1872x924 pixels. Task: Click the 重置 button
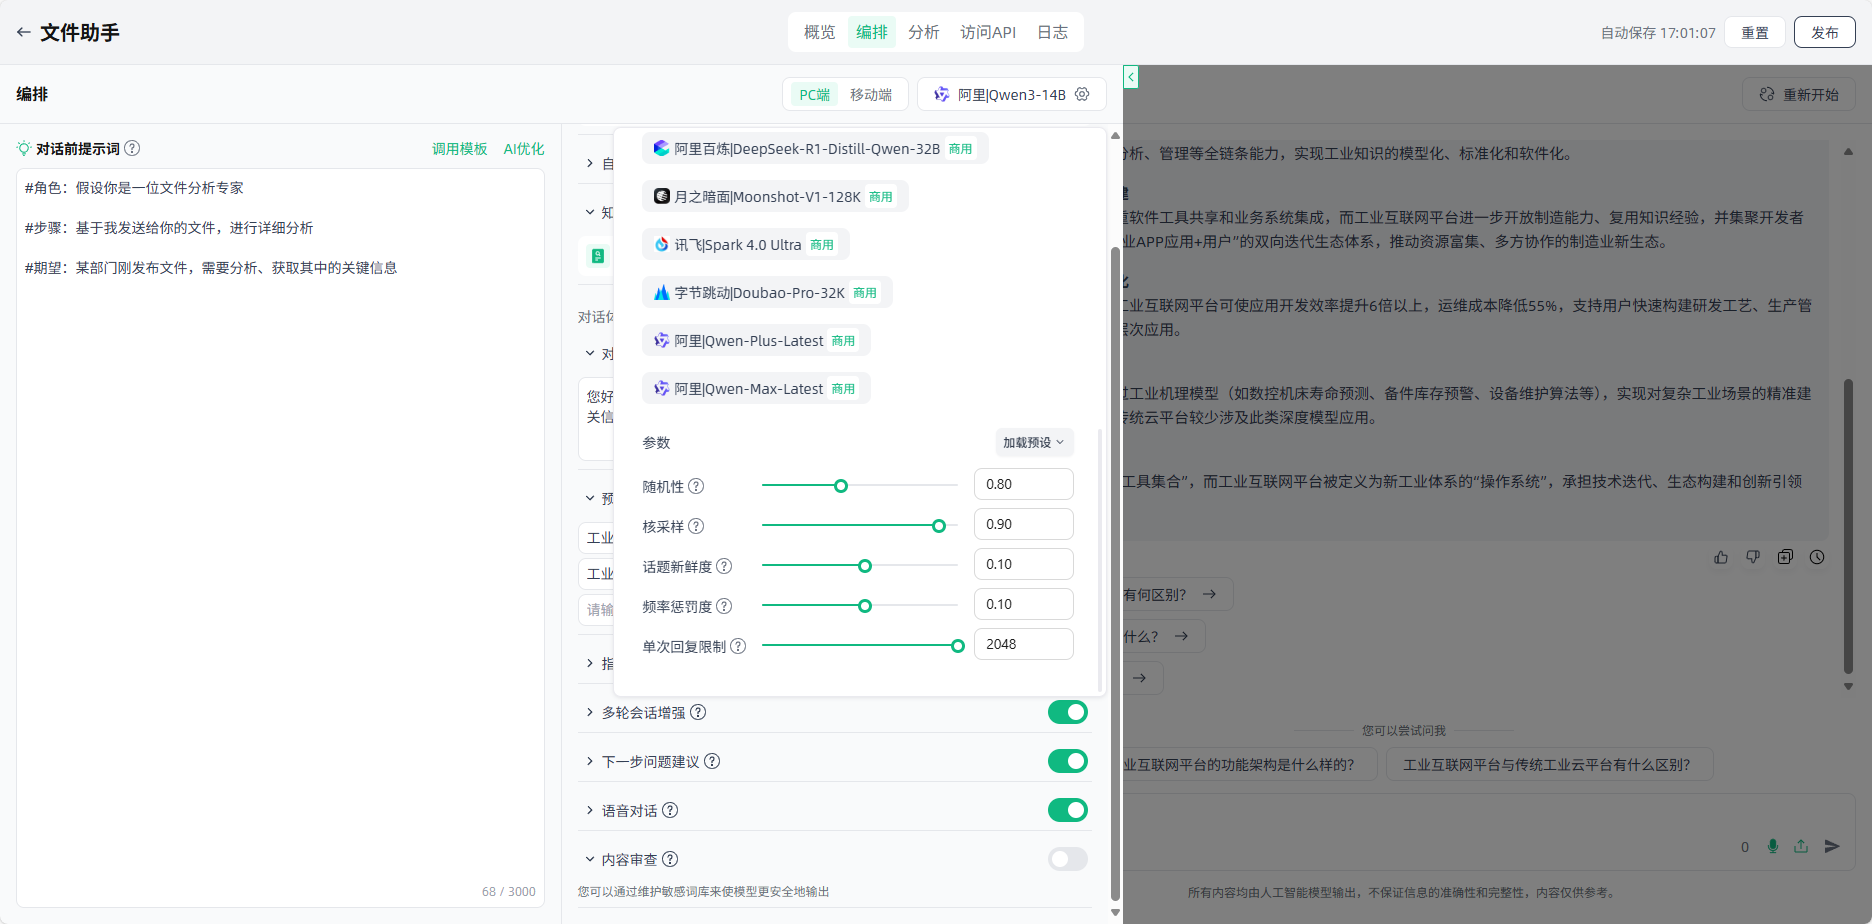click(x=1755, y=32)
